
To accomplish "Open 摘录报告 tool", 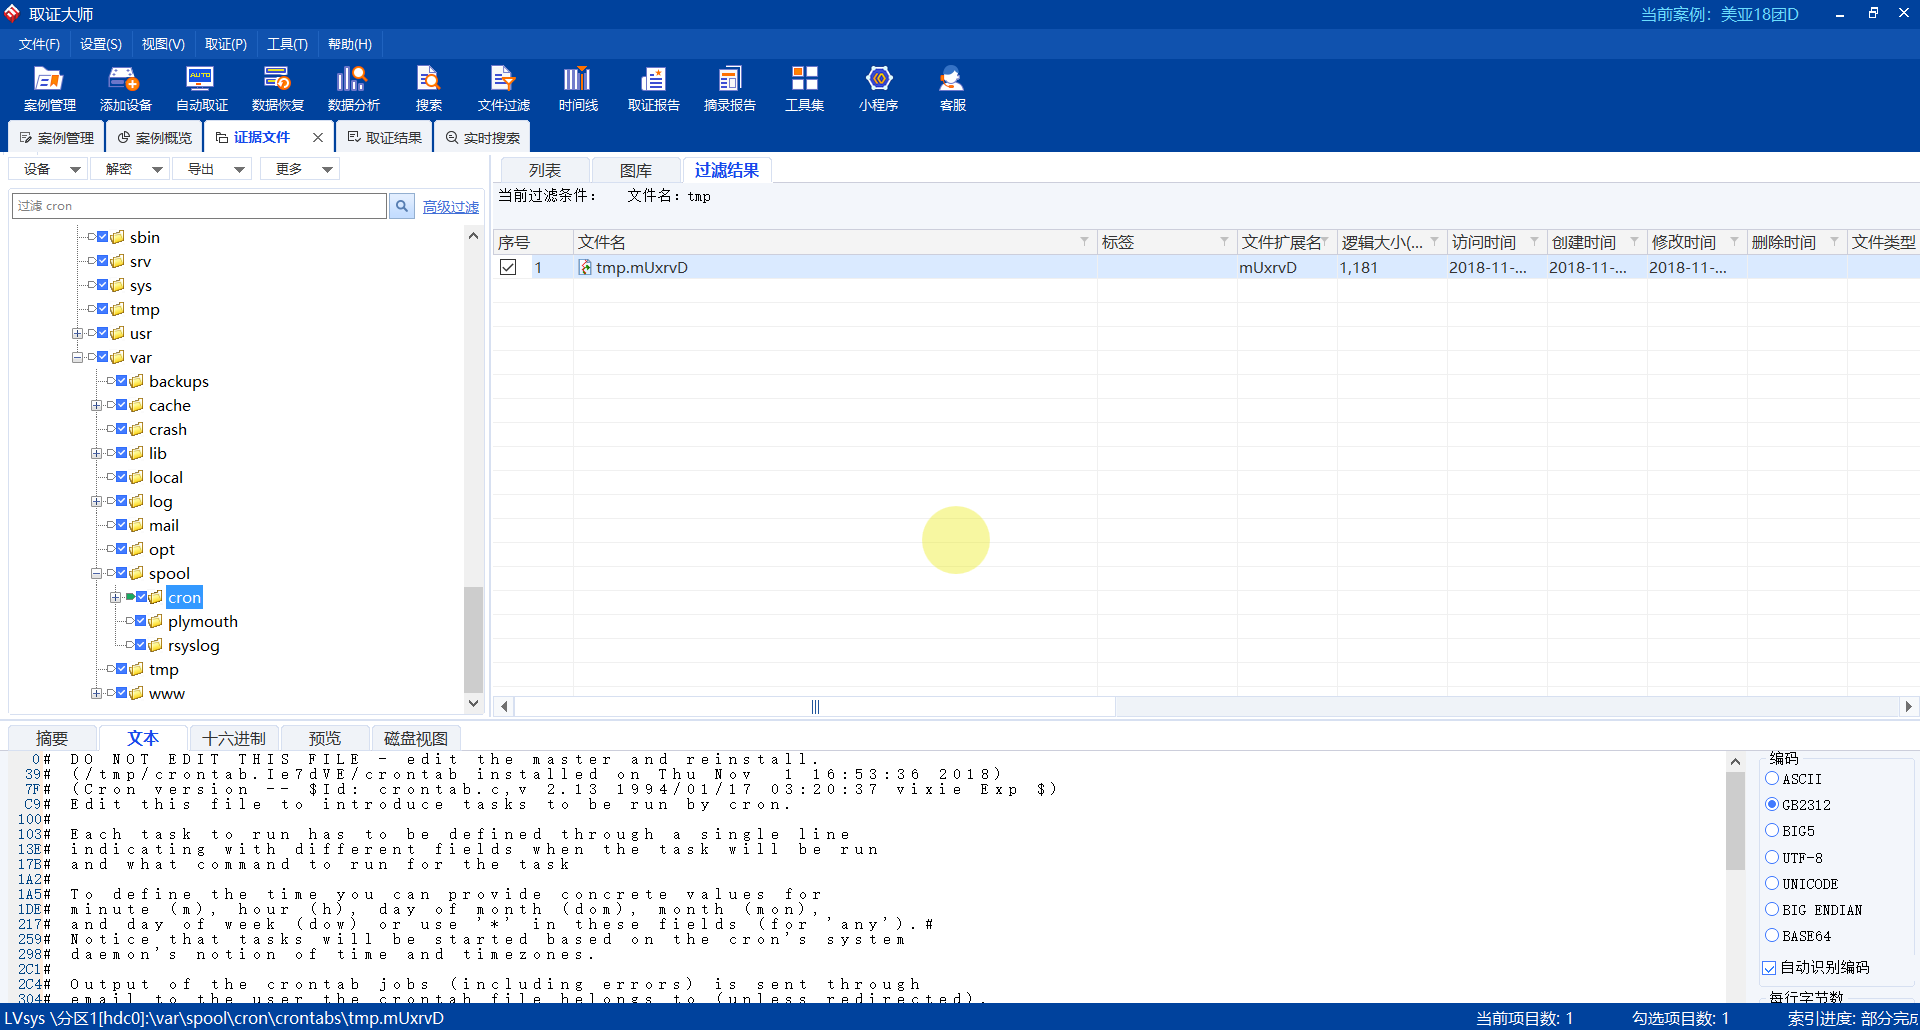I will click(x=729, y=88).
